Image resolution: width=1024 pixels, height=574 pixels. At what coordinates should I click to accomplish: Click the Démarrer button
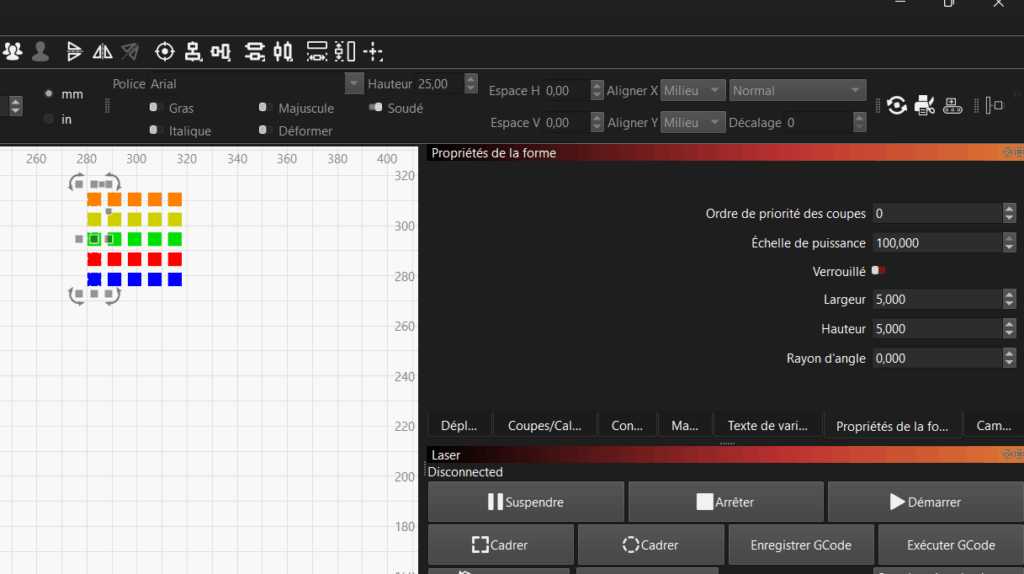925,502
